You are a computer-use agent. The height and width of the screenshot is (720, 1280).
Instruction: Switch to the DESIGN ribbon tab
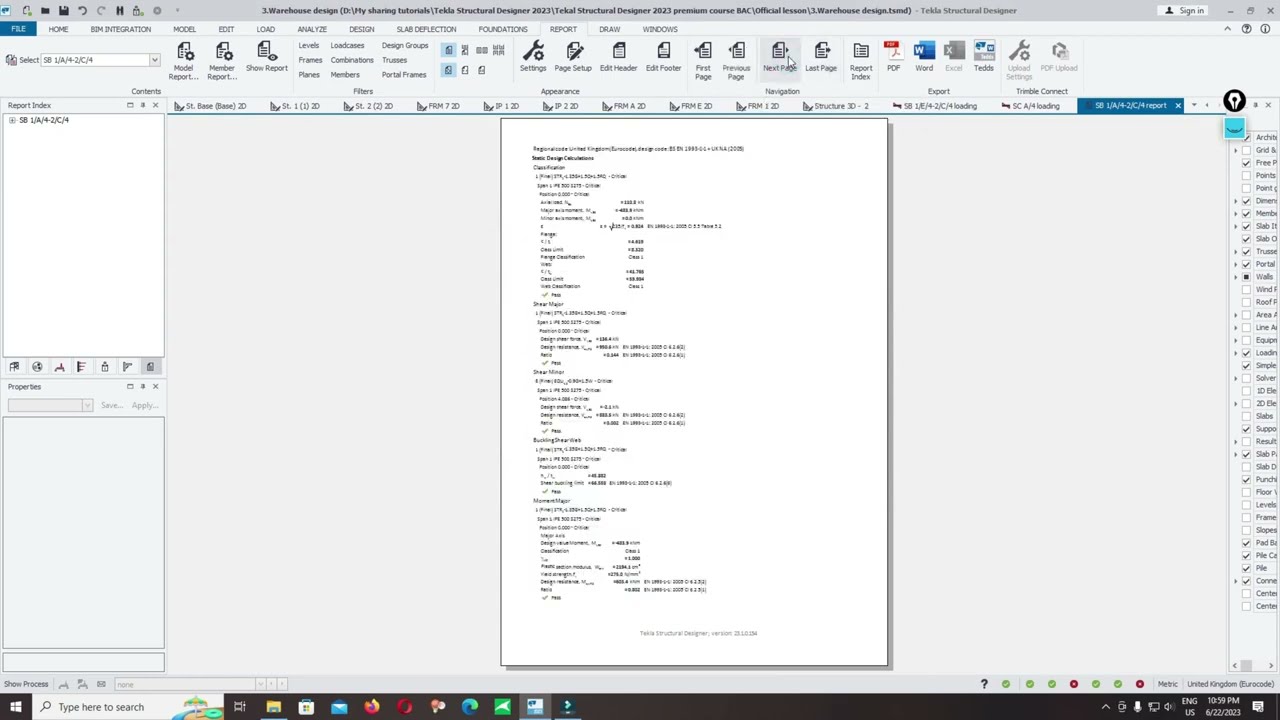pyautogui.click(x=361, y=29)
